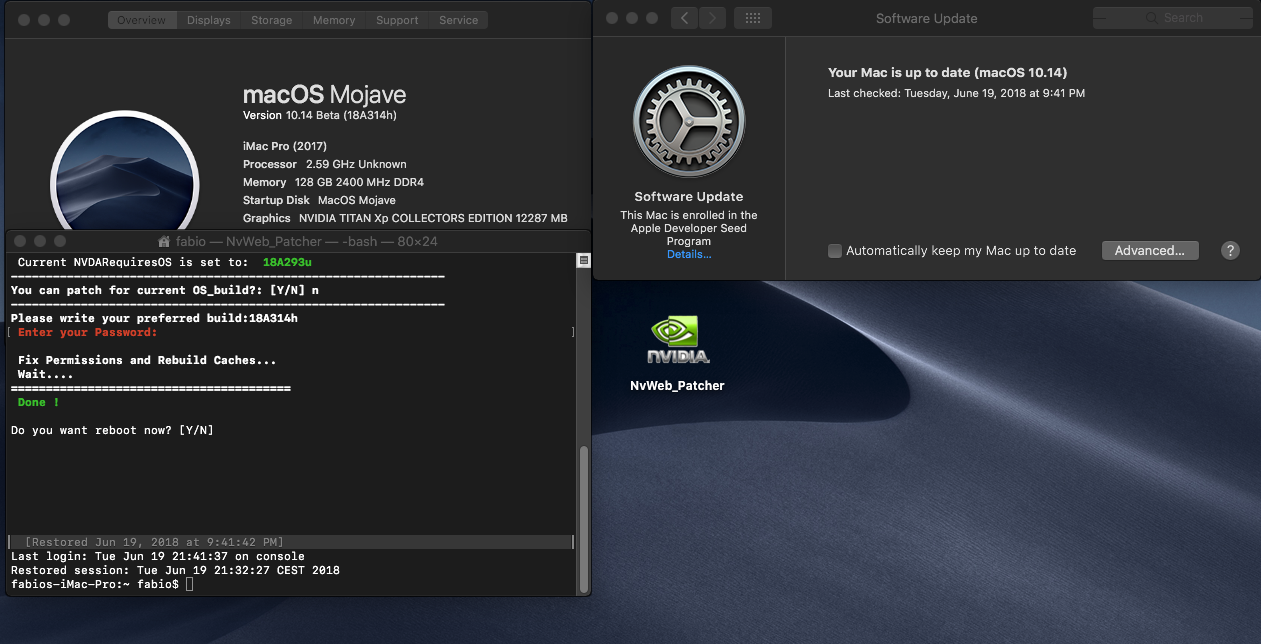
Task: Go forward in Software Update window
Action: 713,18
